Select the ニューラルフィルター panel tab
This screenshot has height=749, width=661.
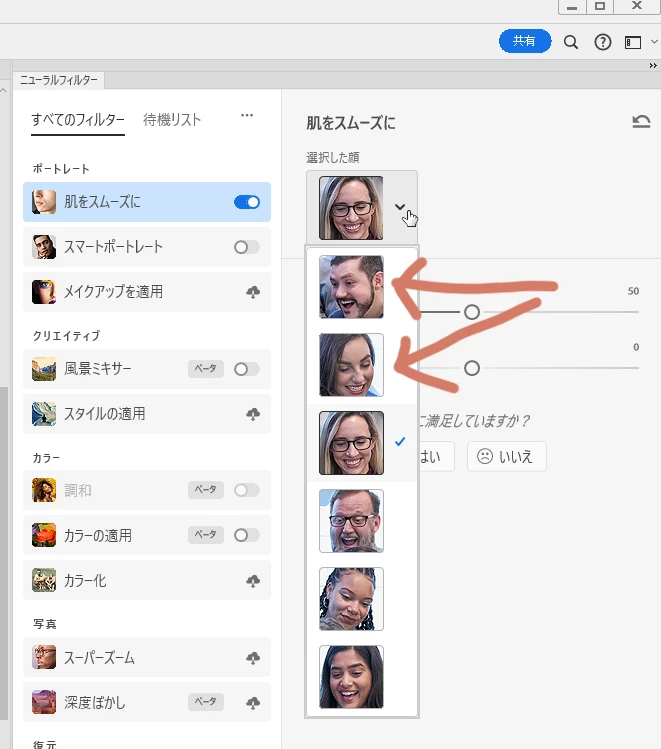pyautogui.click(x=59, y=80)
